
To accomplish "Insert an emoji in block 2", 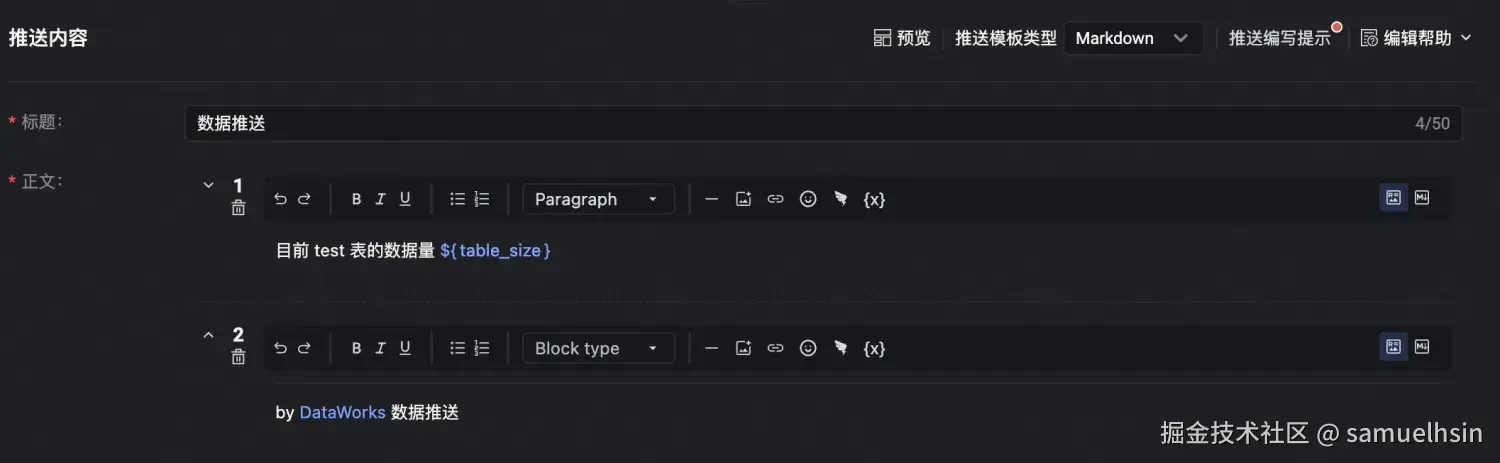I will tap(808, 348).
